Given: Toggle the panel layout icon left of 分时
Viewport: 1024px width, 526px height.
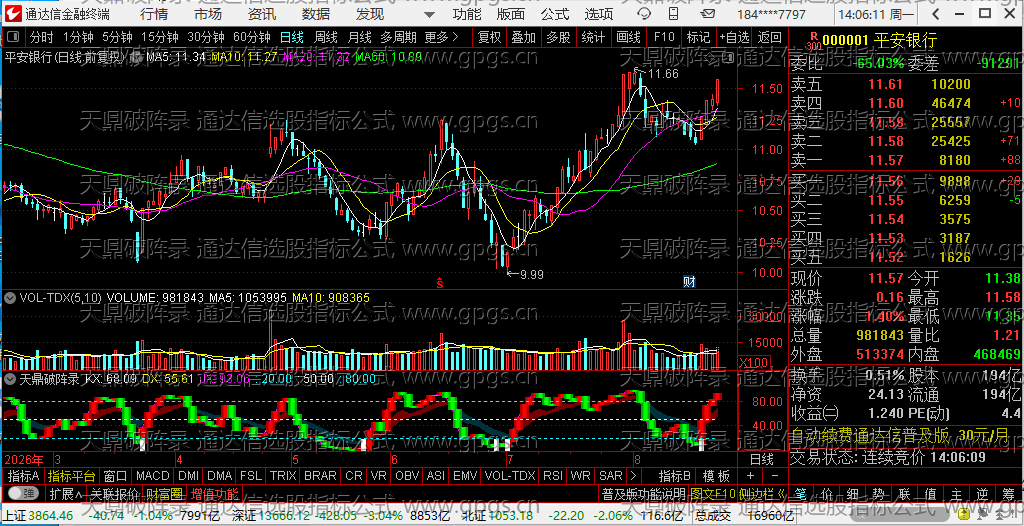Looking at the screenshot, I should click(x=14, y=37).
